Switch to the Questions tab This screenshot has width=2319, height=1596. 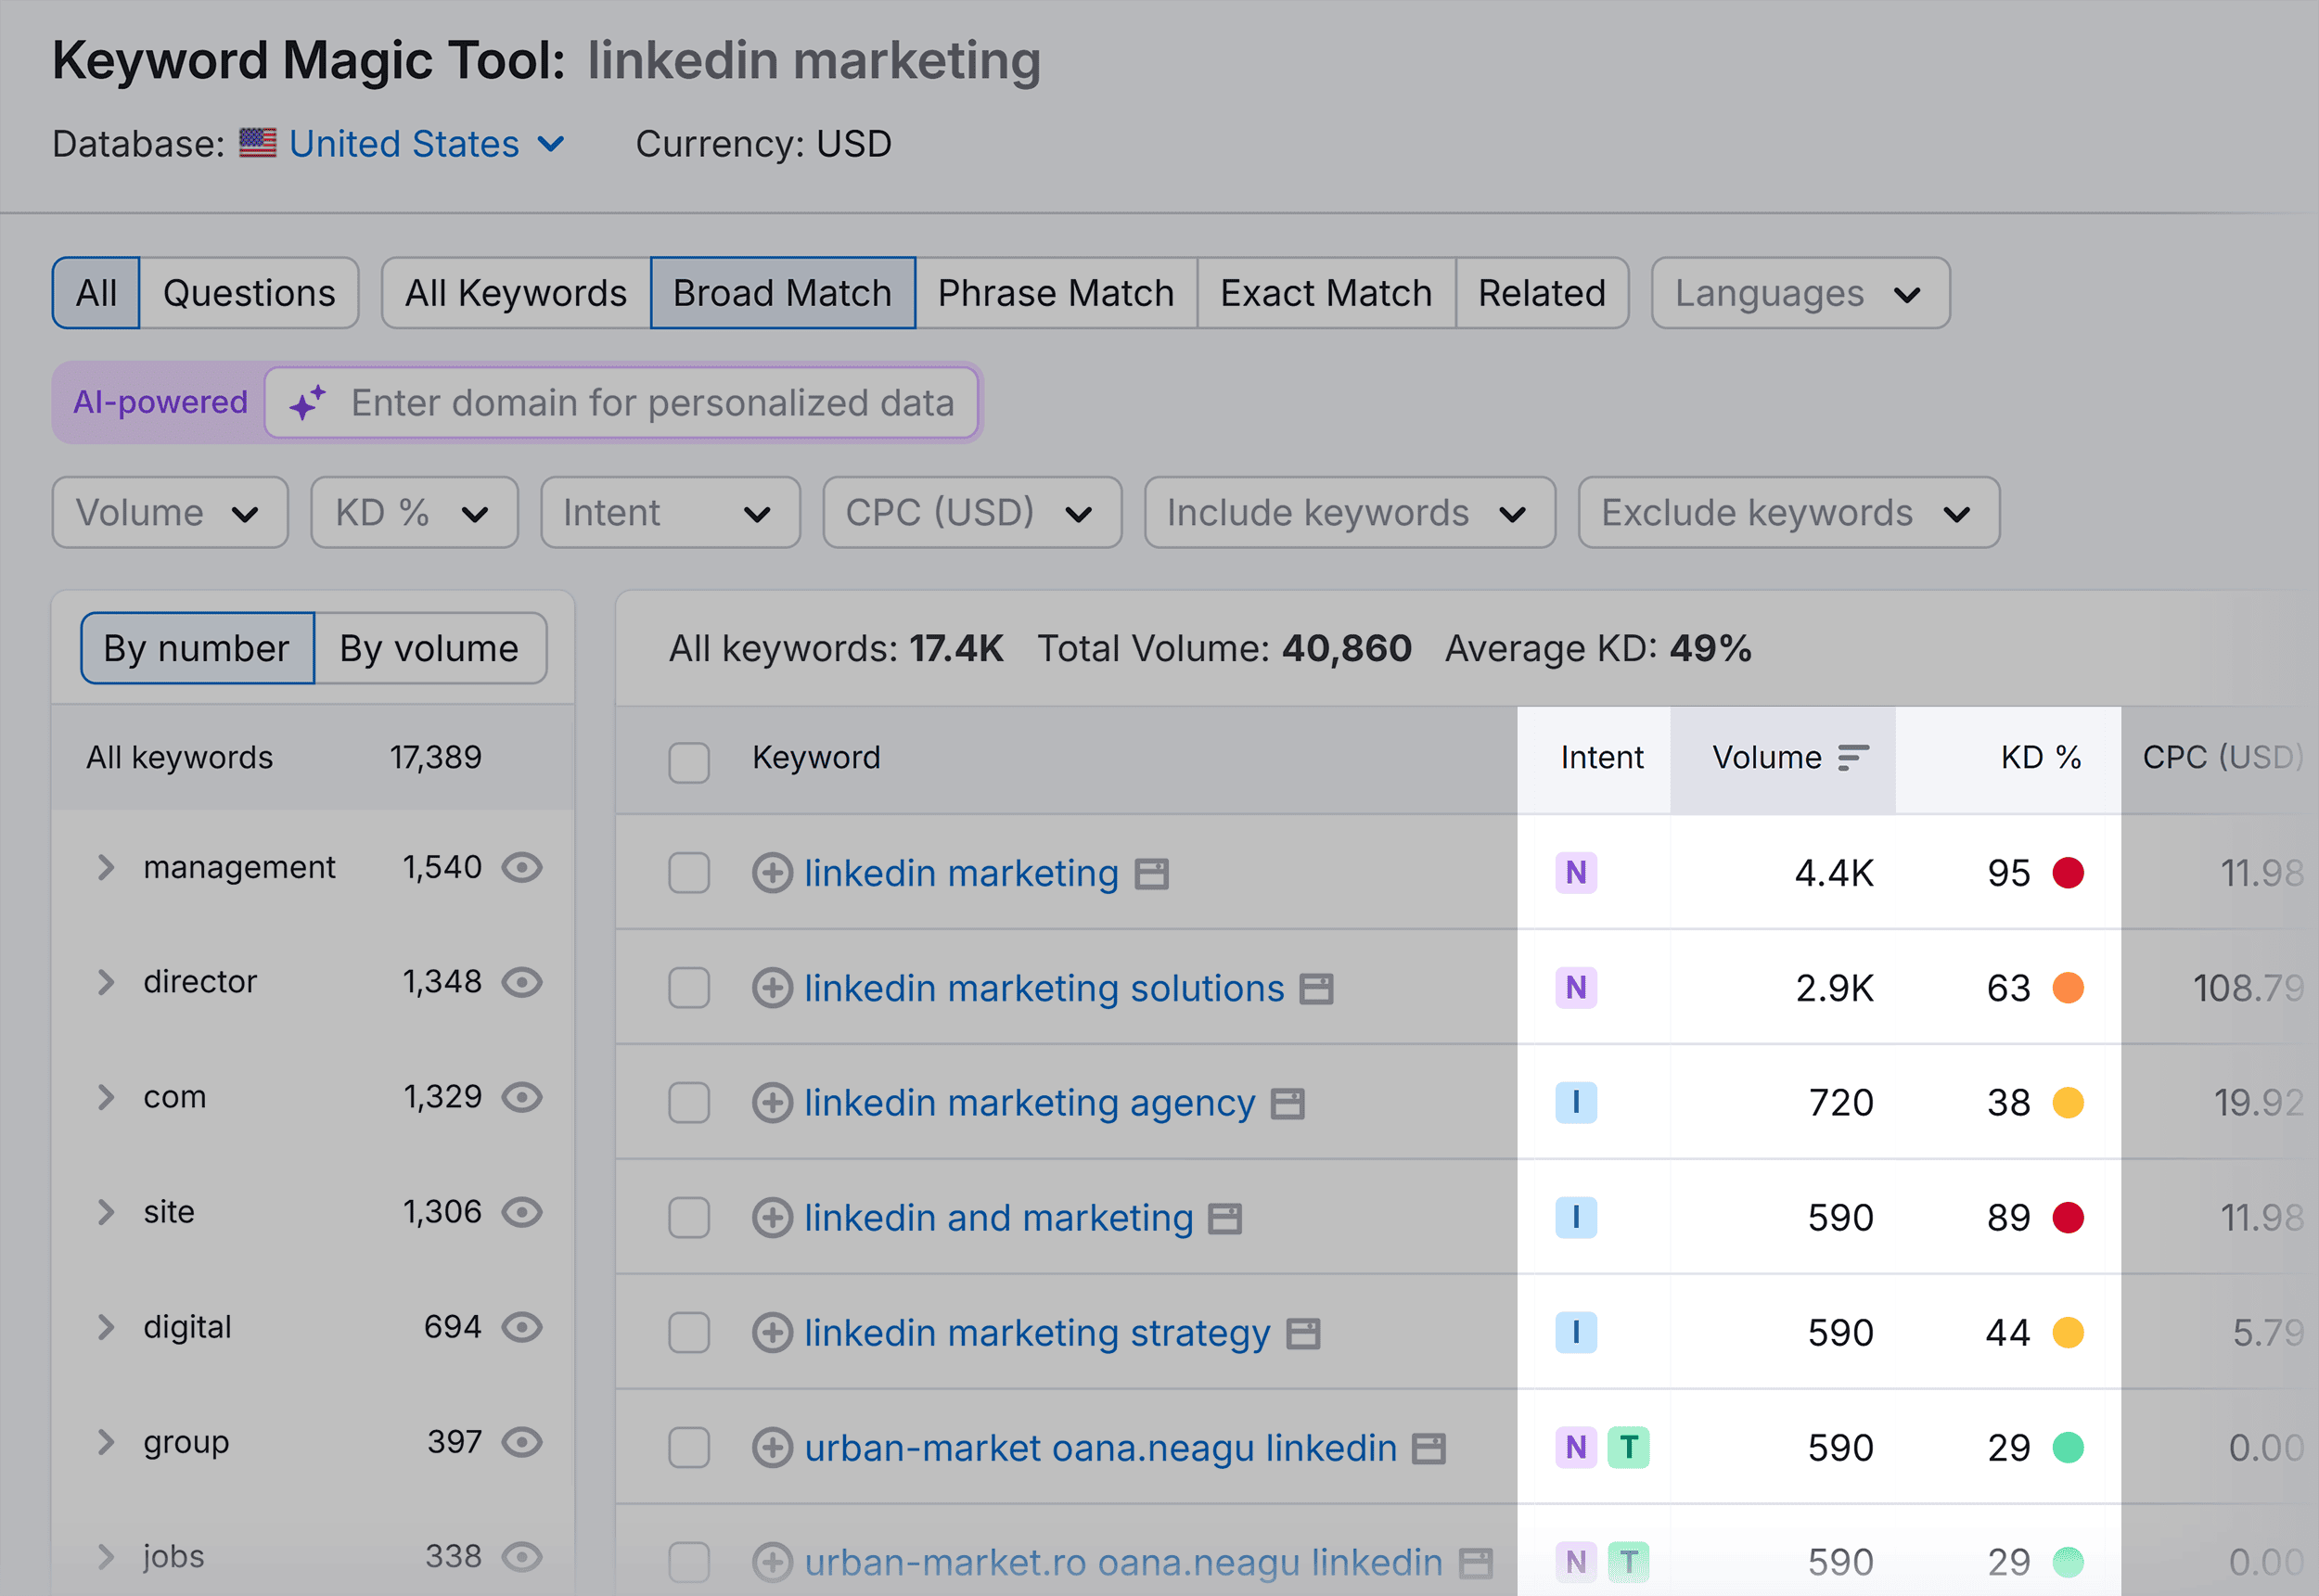click(249, 292)
